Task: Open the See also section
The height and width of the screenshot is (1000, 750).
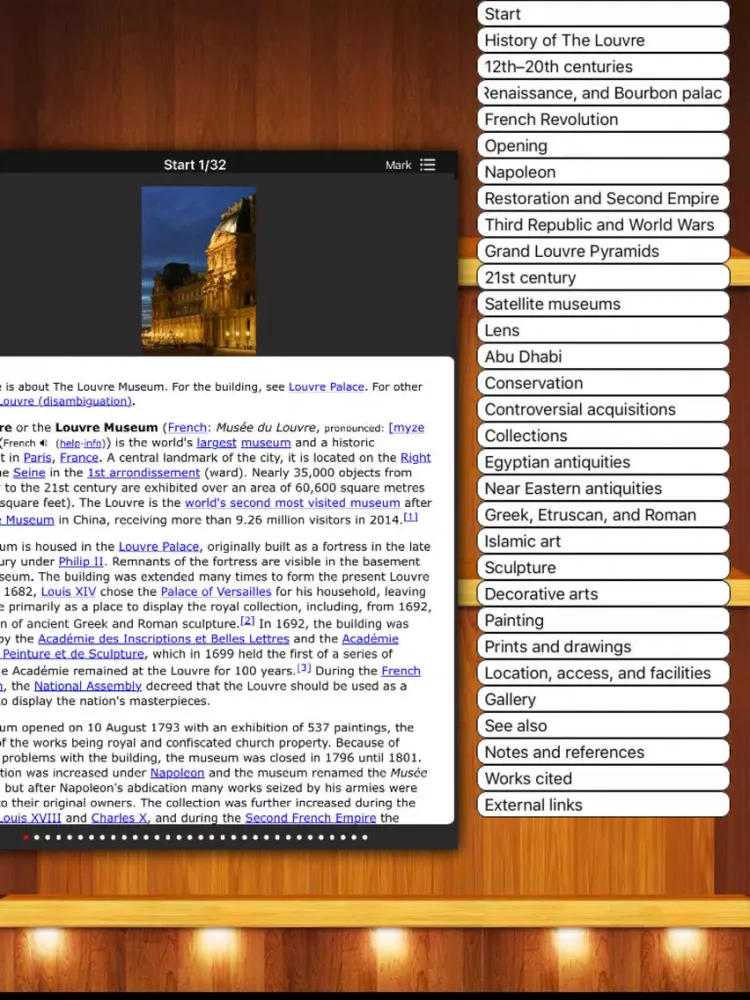Action: coord(603,726)
